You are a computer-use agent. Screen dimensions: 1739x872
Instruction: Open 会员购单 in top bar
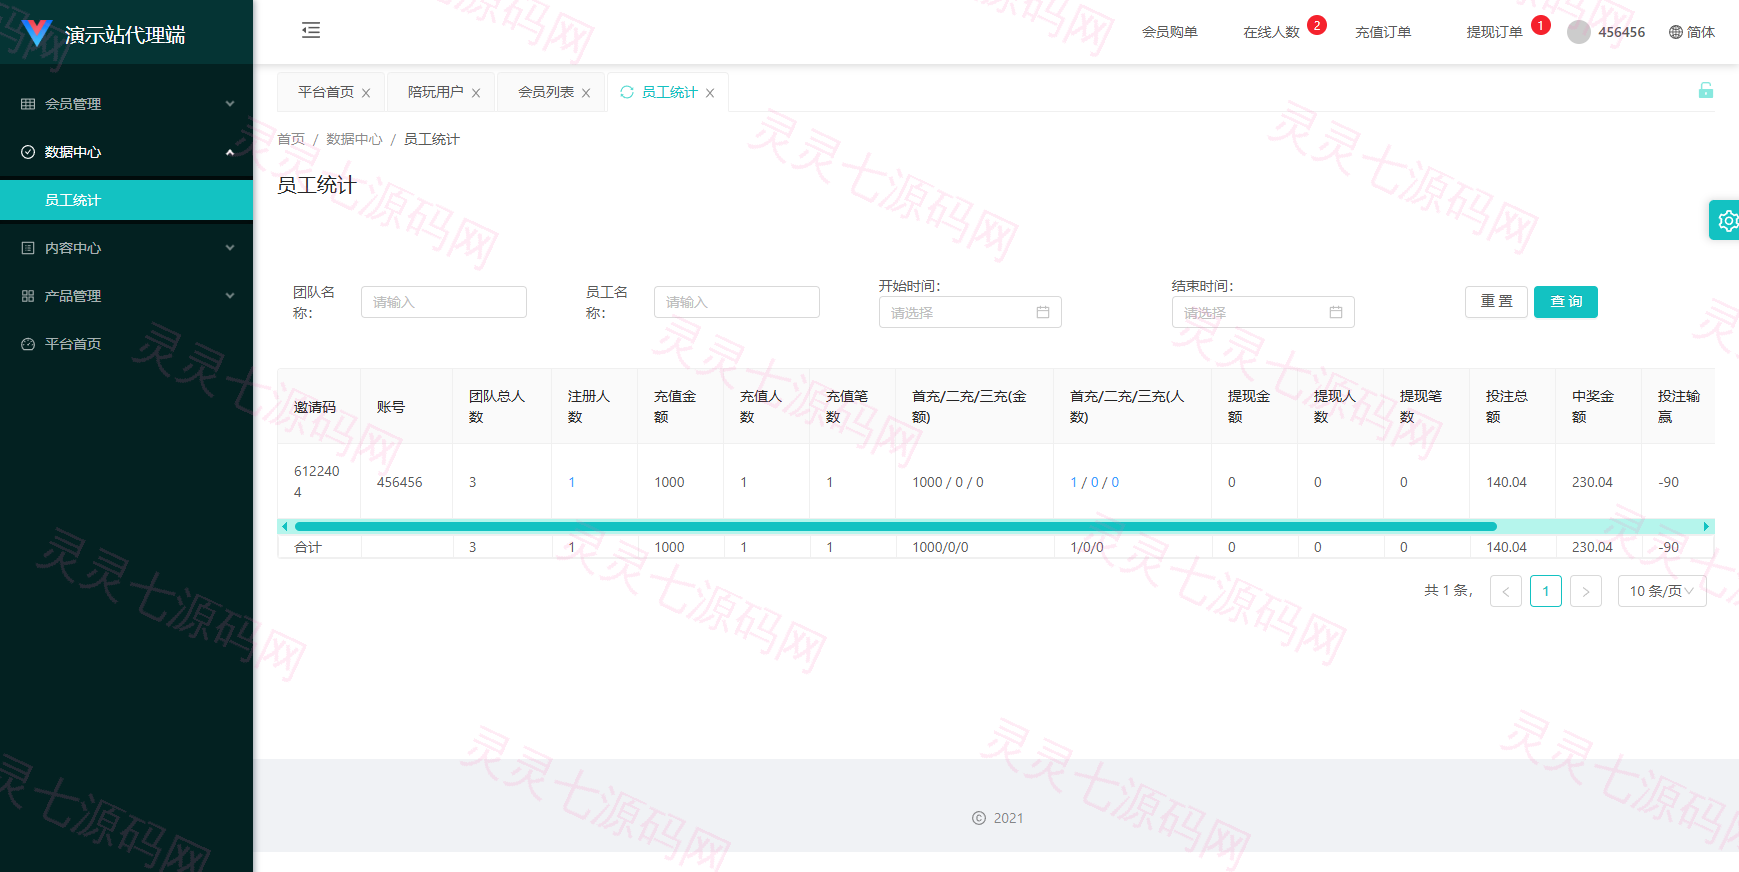coord(1170,32)
